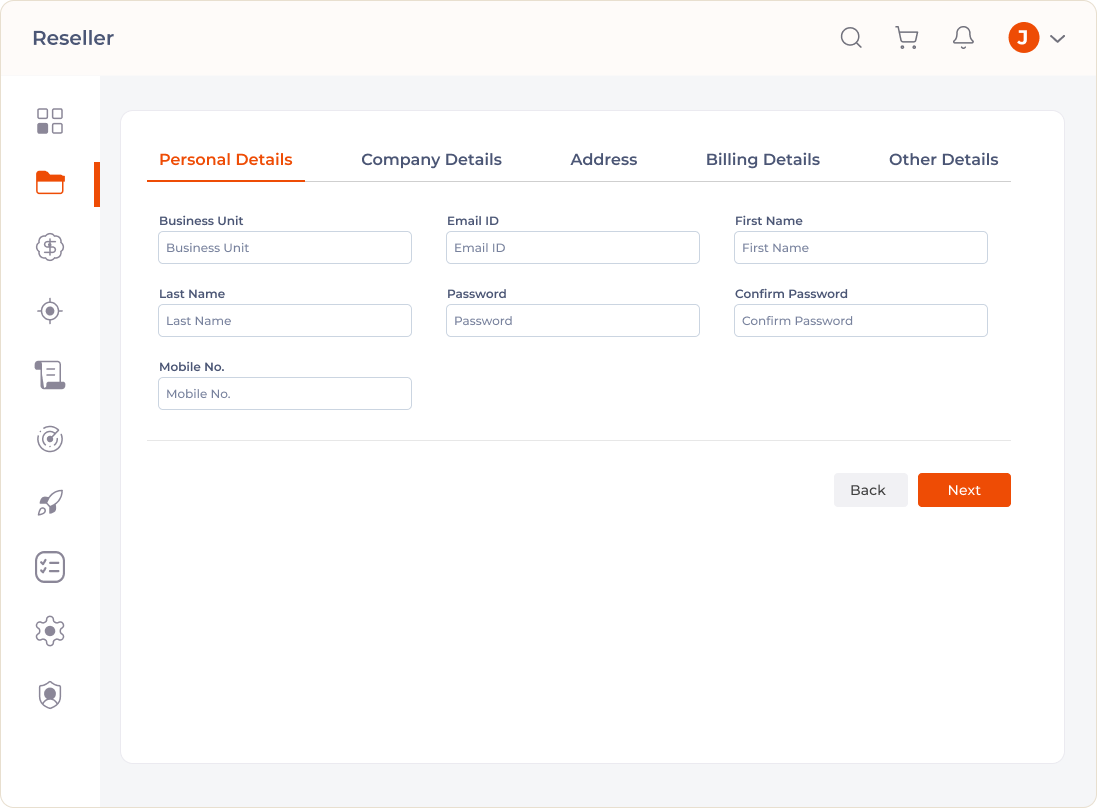Click the search magnifier icon in header
Image resolution: width=1097 pixels, height=808 pixels.
point(851,38)
